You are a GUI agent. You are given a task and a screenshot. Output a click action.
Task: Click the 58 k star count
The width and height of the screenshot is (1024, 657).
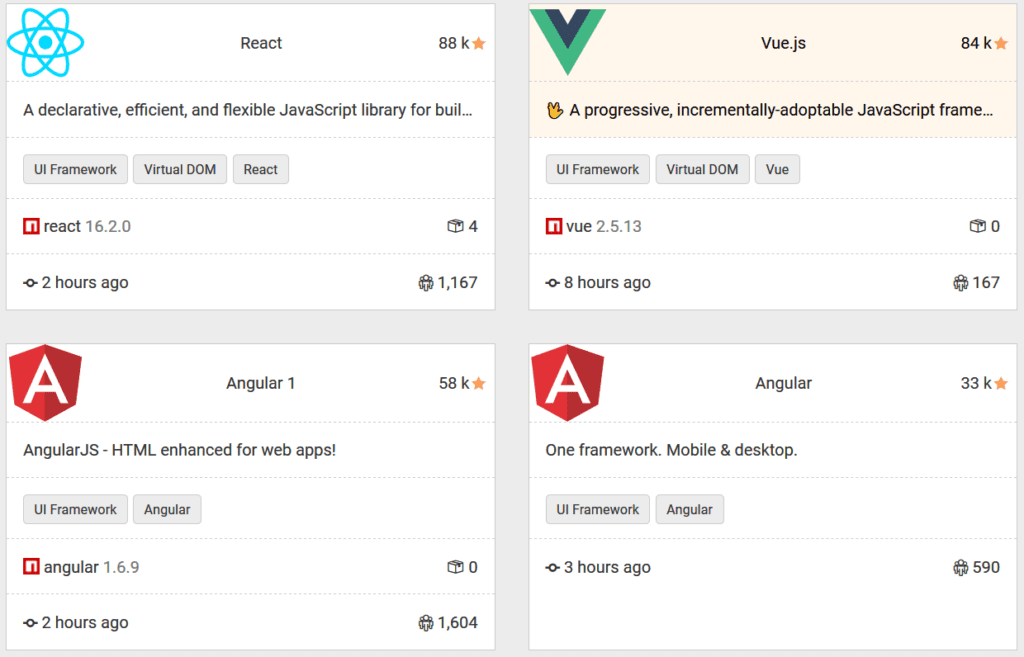pos(454,383)
